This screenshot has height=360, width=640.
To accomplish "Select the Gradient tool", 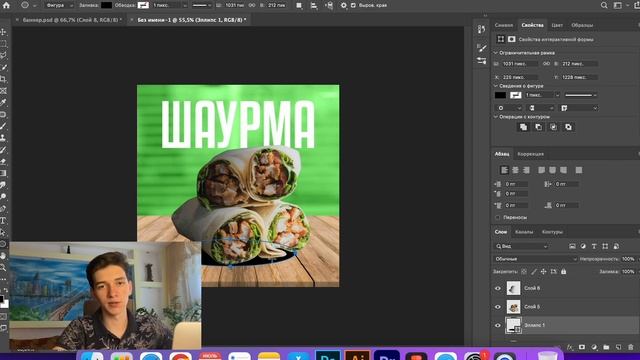I will coord(3,173).
